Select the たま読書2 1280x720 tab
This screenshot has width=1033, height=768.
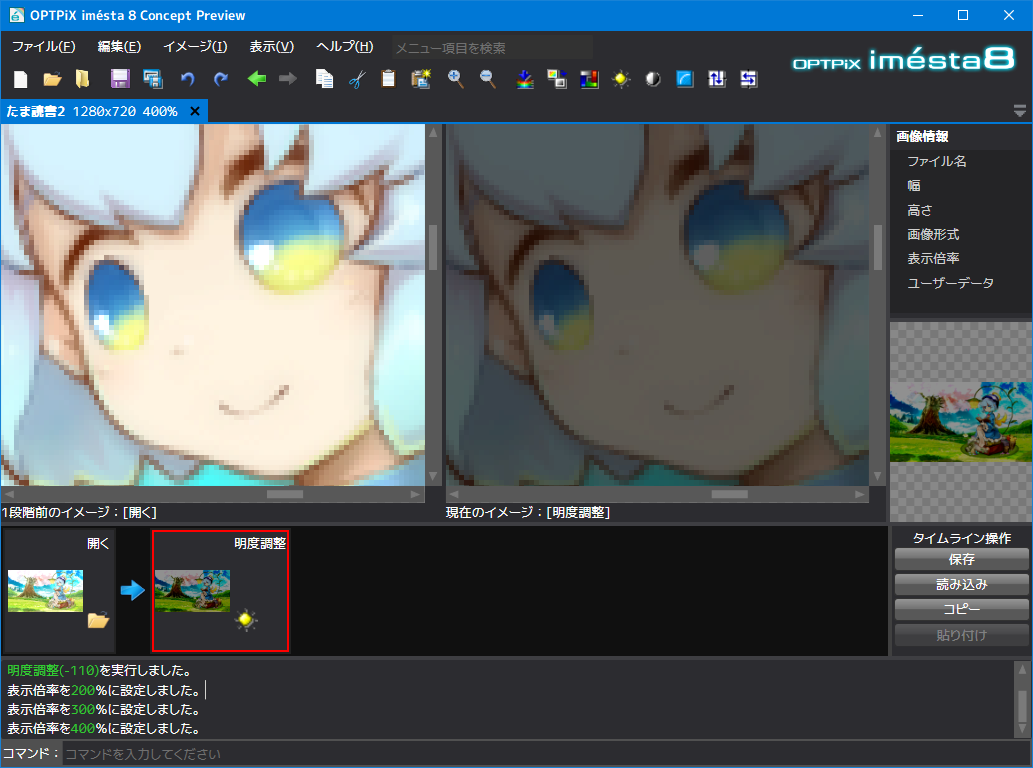92,111
